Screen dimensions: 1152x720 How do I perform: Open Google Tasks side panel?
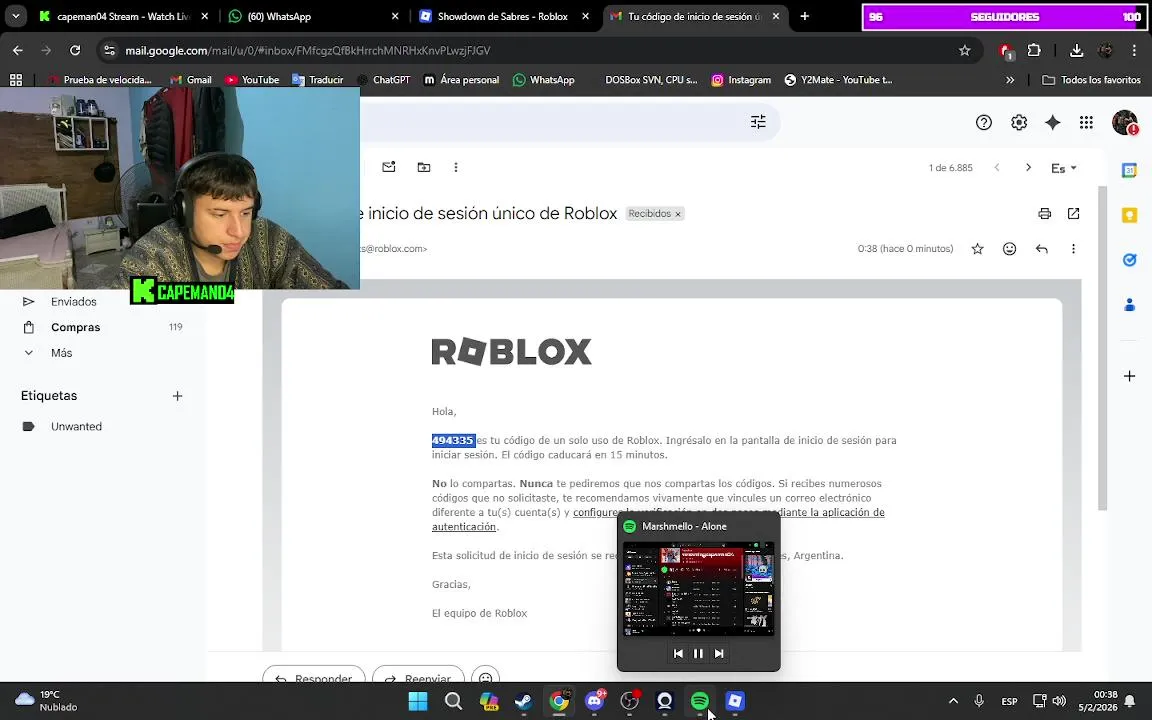1129,259
